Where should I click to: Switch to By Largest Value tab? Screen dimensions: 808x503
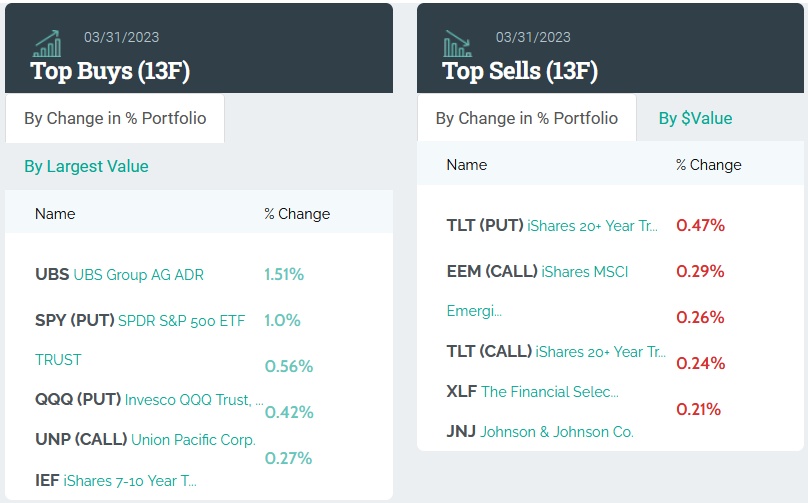[x=86, y=166]
